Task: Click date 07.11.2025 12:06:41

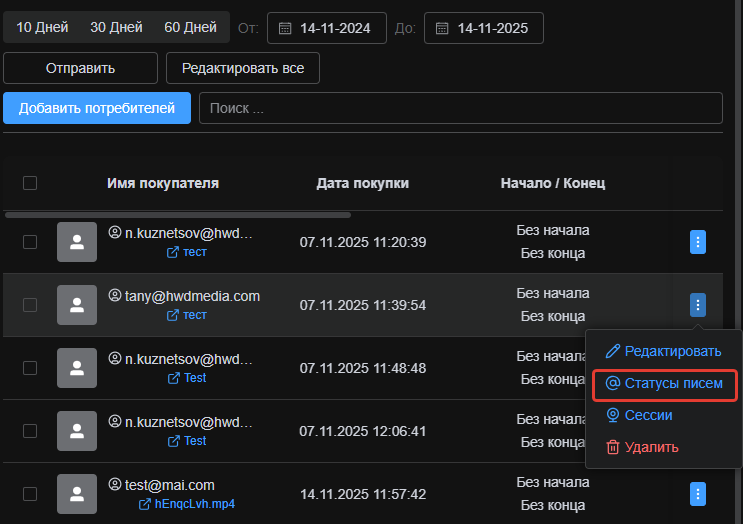Action: coord(362,431)
